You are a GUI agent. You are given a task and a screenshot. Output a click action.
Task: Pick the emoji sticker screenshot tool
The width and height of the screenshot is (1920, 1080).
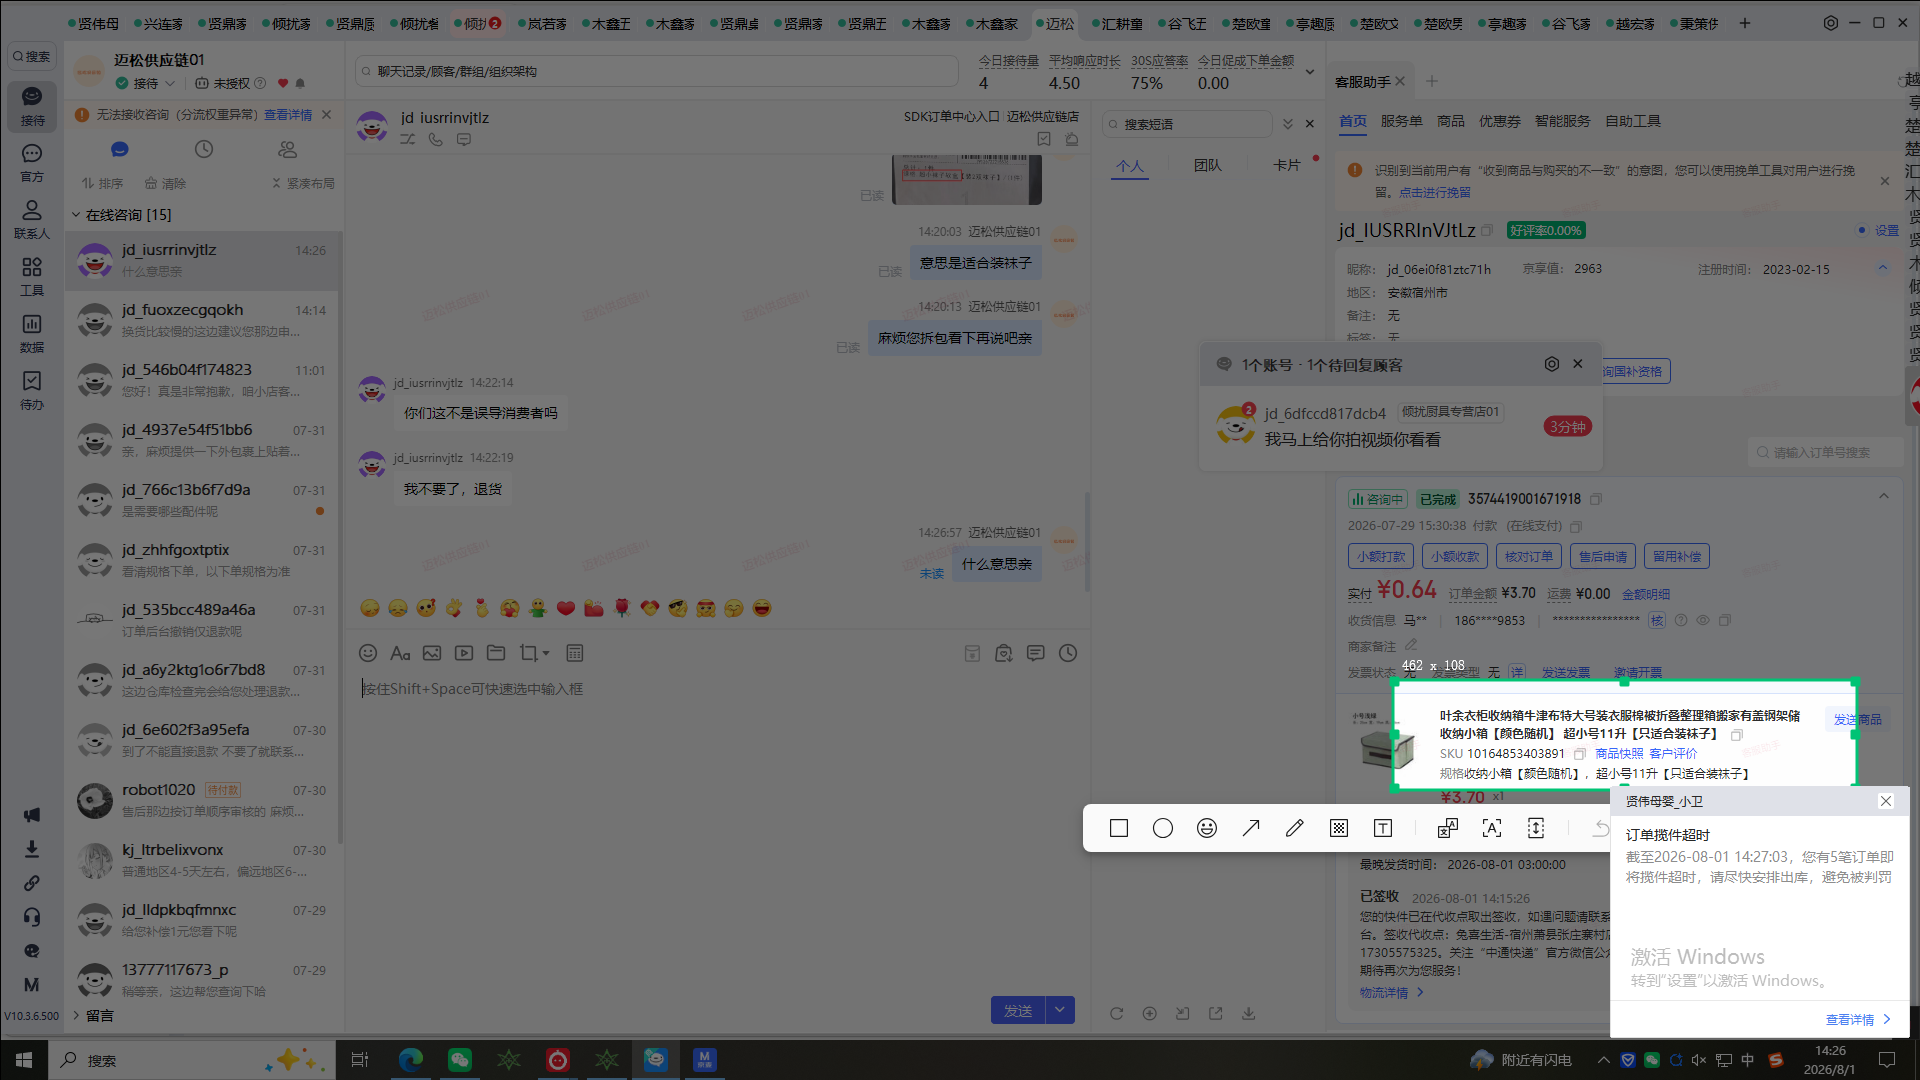click(1207, 828)
